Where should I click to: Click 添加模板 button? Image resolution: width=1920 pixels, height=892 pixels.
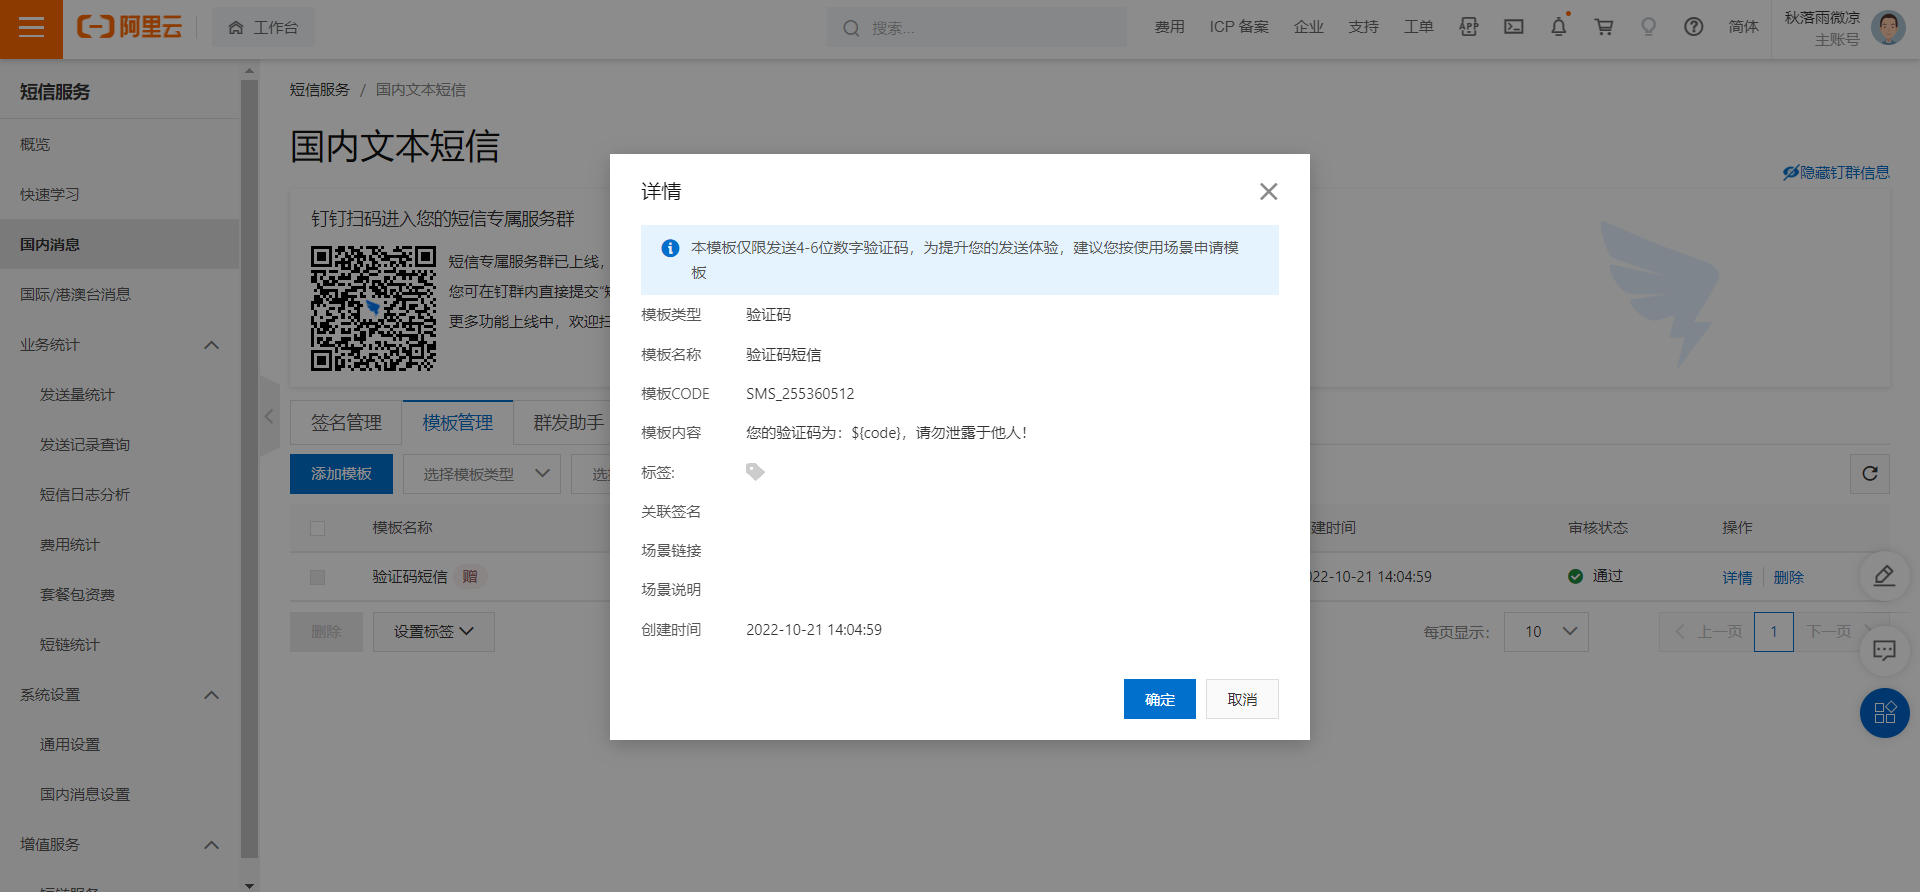coord(341,474)
